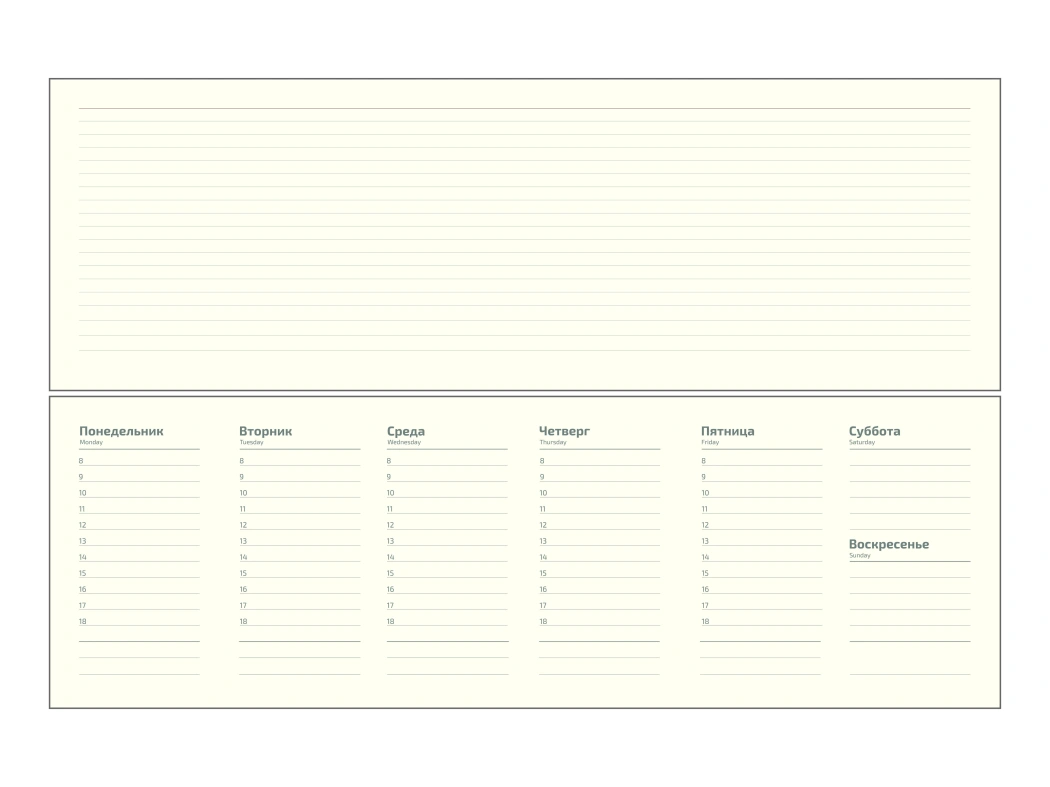Screen dimensions: 1050x787
Task: Click hour 11 under Вторник
Action: (242, 509)
